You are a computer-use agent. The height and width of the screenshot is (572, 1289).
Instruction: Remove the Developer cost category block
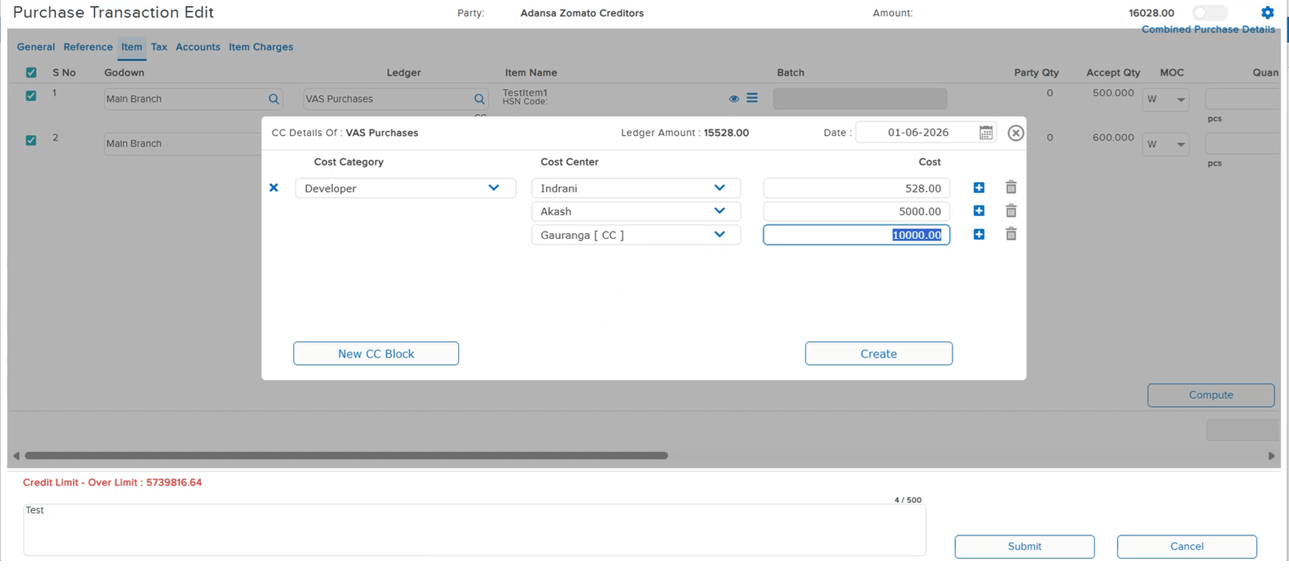pos(274,188)
